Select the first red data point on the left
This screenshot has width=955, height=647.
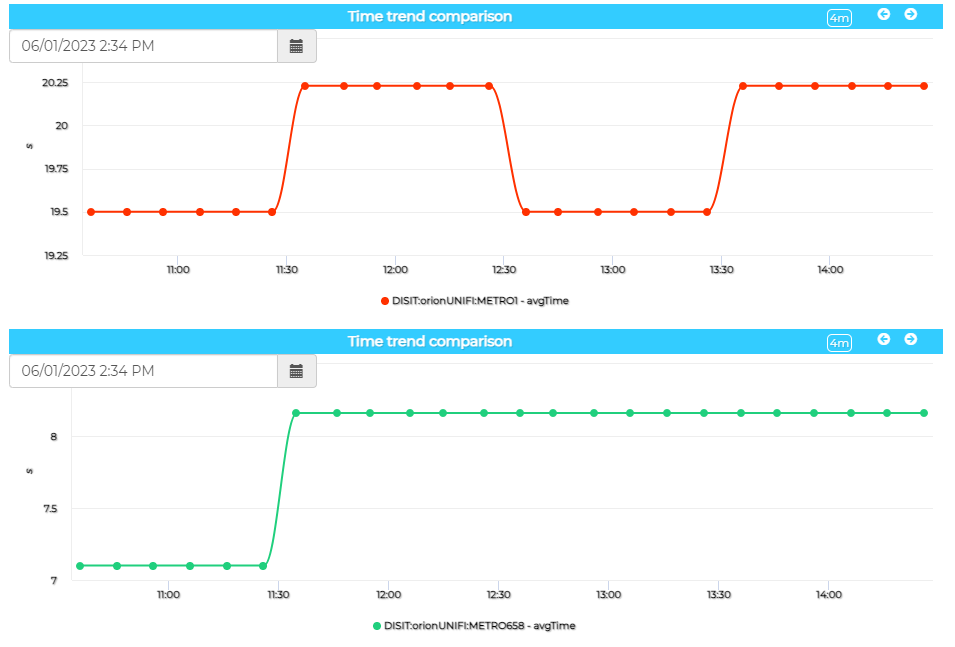(x=91, y=212)
